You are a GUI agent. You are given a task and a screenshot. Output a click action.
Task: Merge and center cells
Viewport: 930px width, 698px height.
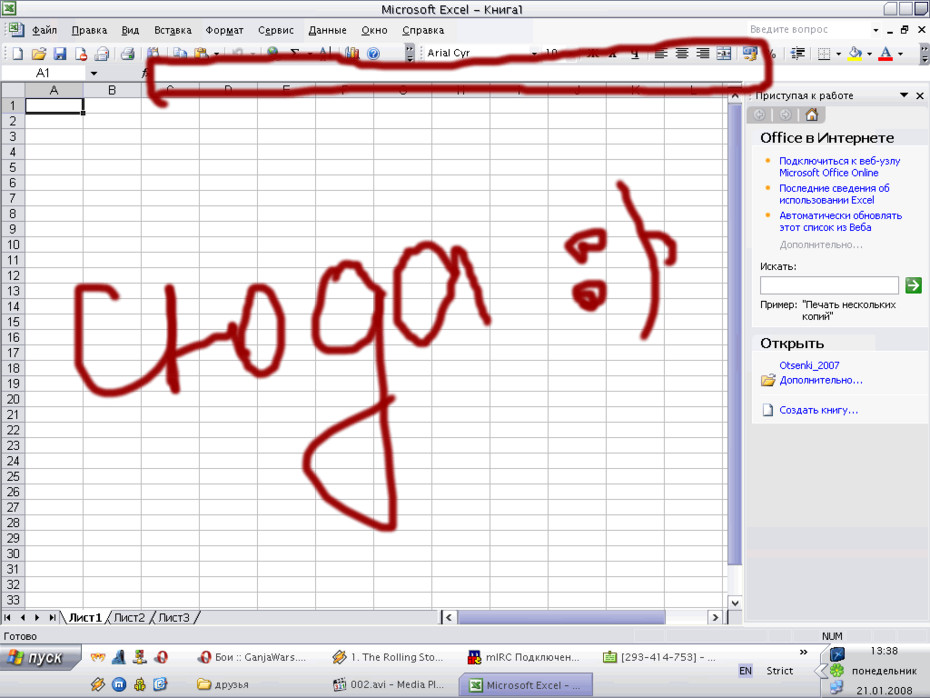(x=724, y=54)
